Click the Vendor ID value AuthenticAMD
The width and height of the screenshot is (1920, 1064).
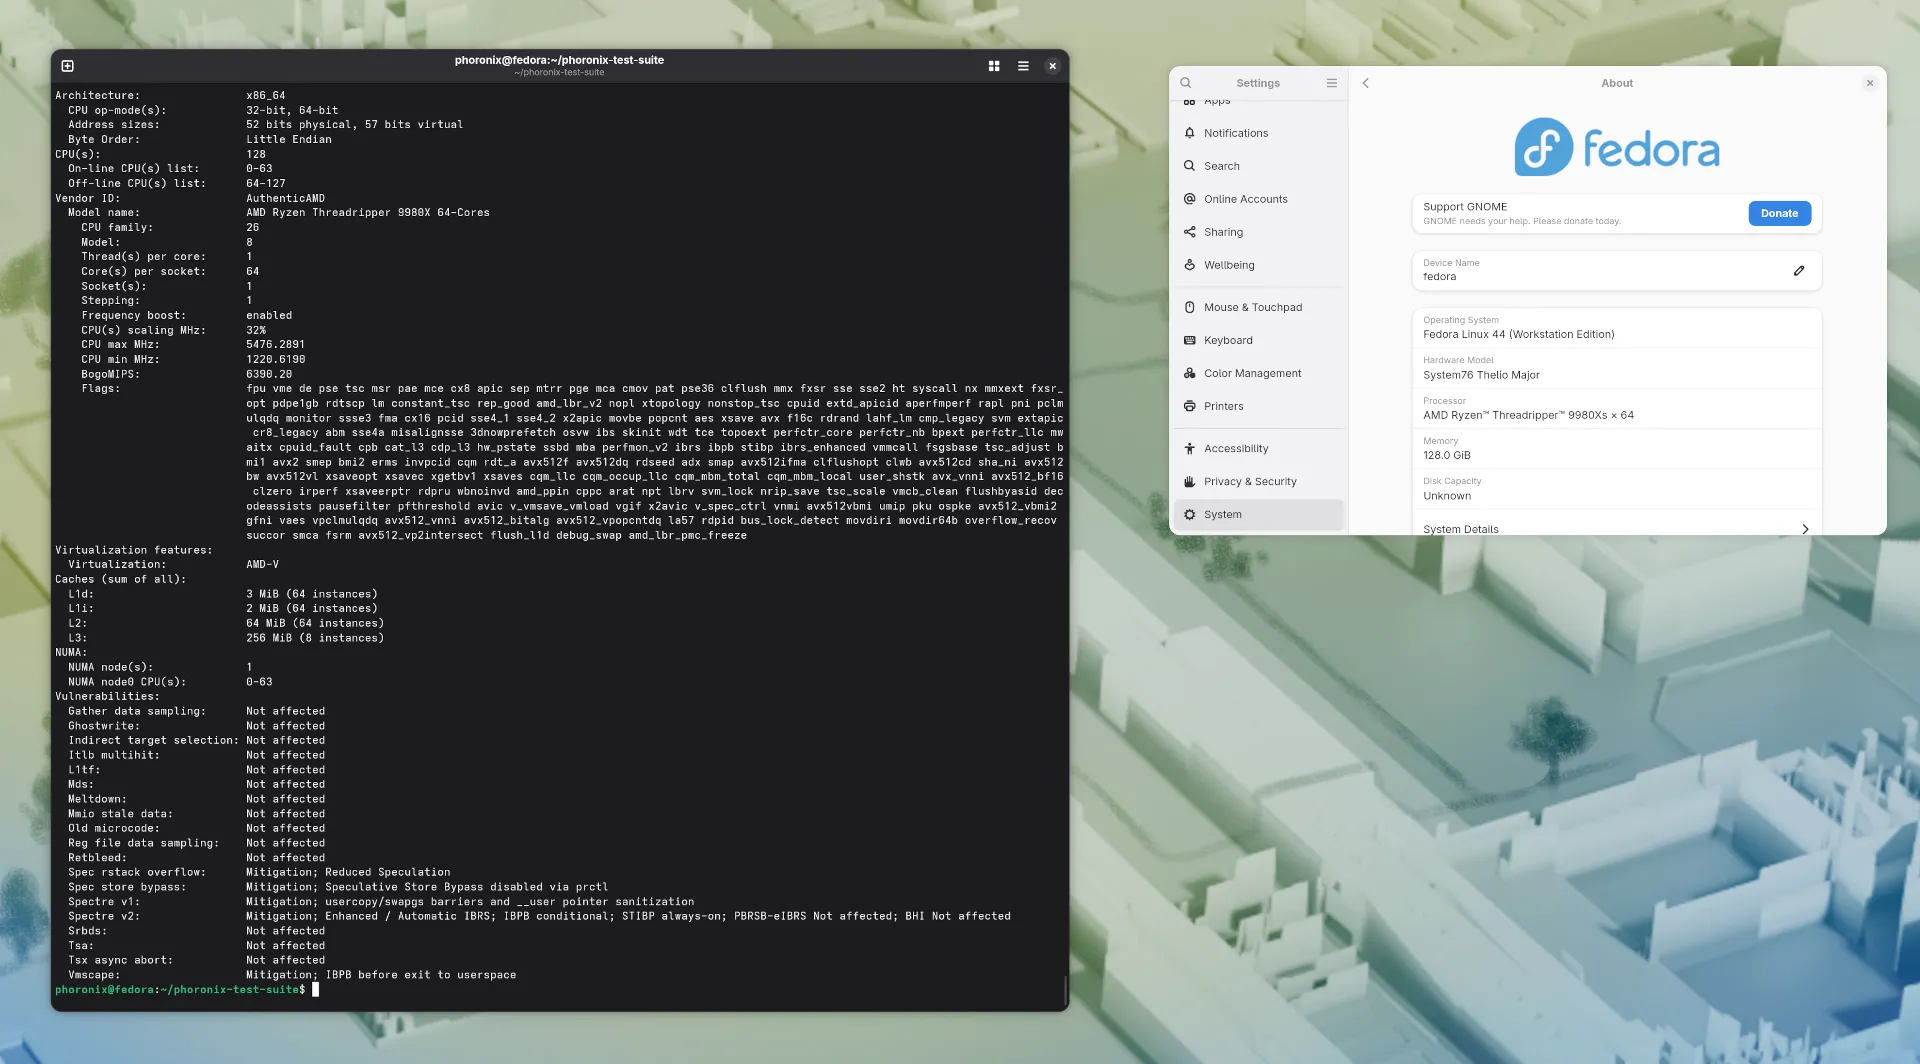(285, 198)
